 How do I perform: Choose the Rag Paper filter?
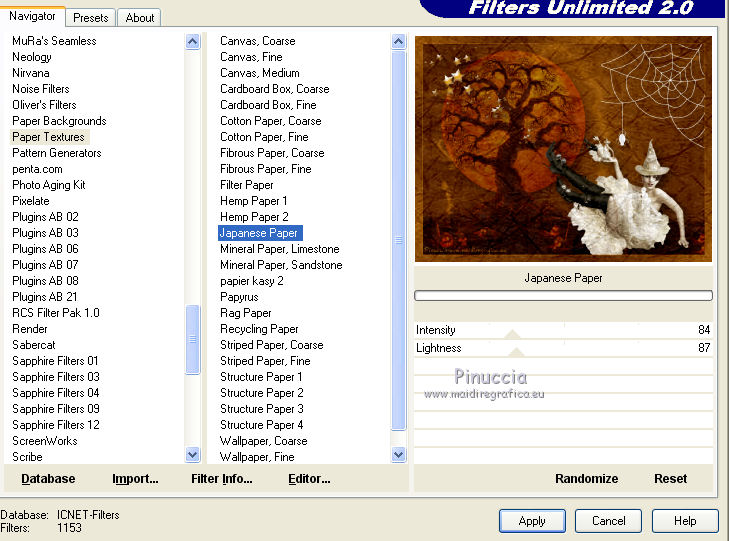pos(245,313)
